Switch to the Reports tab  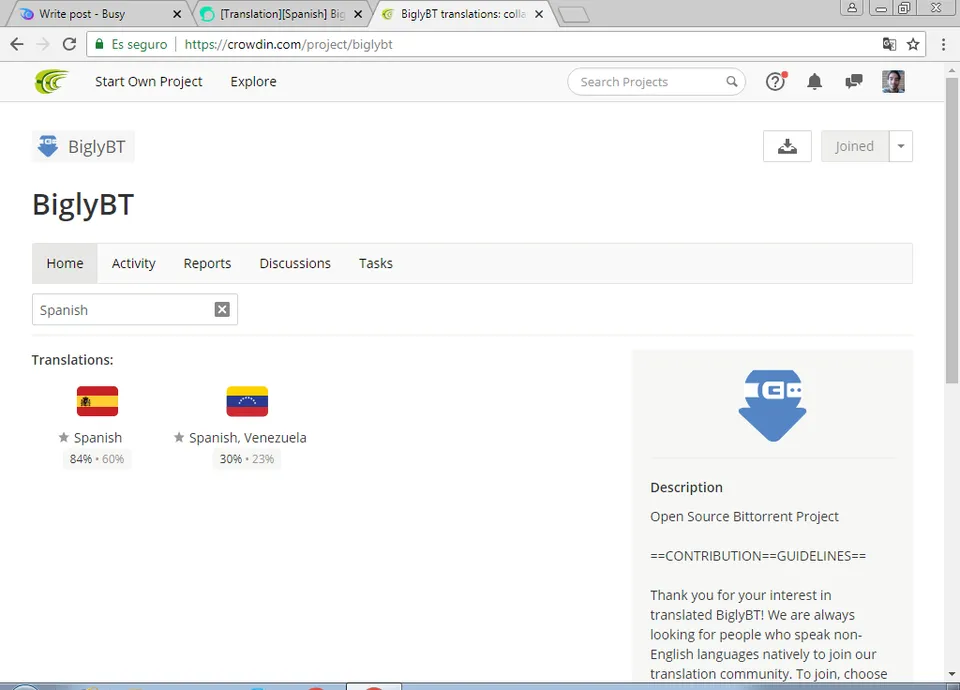tap(208, 263)
